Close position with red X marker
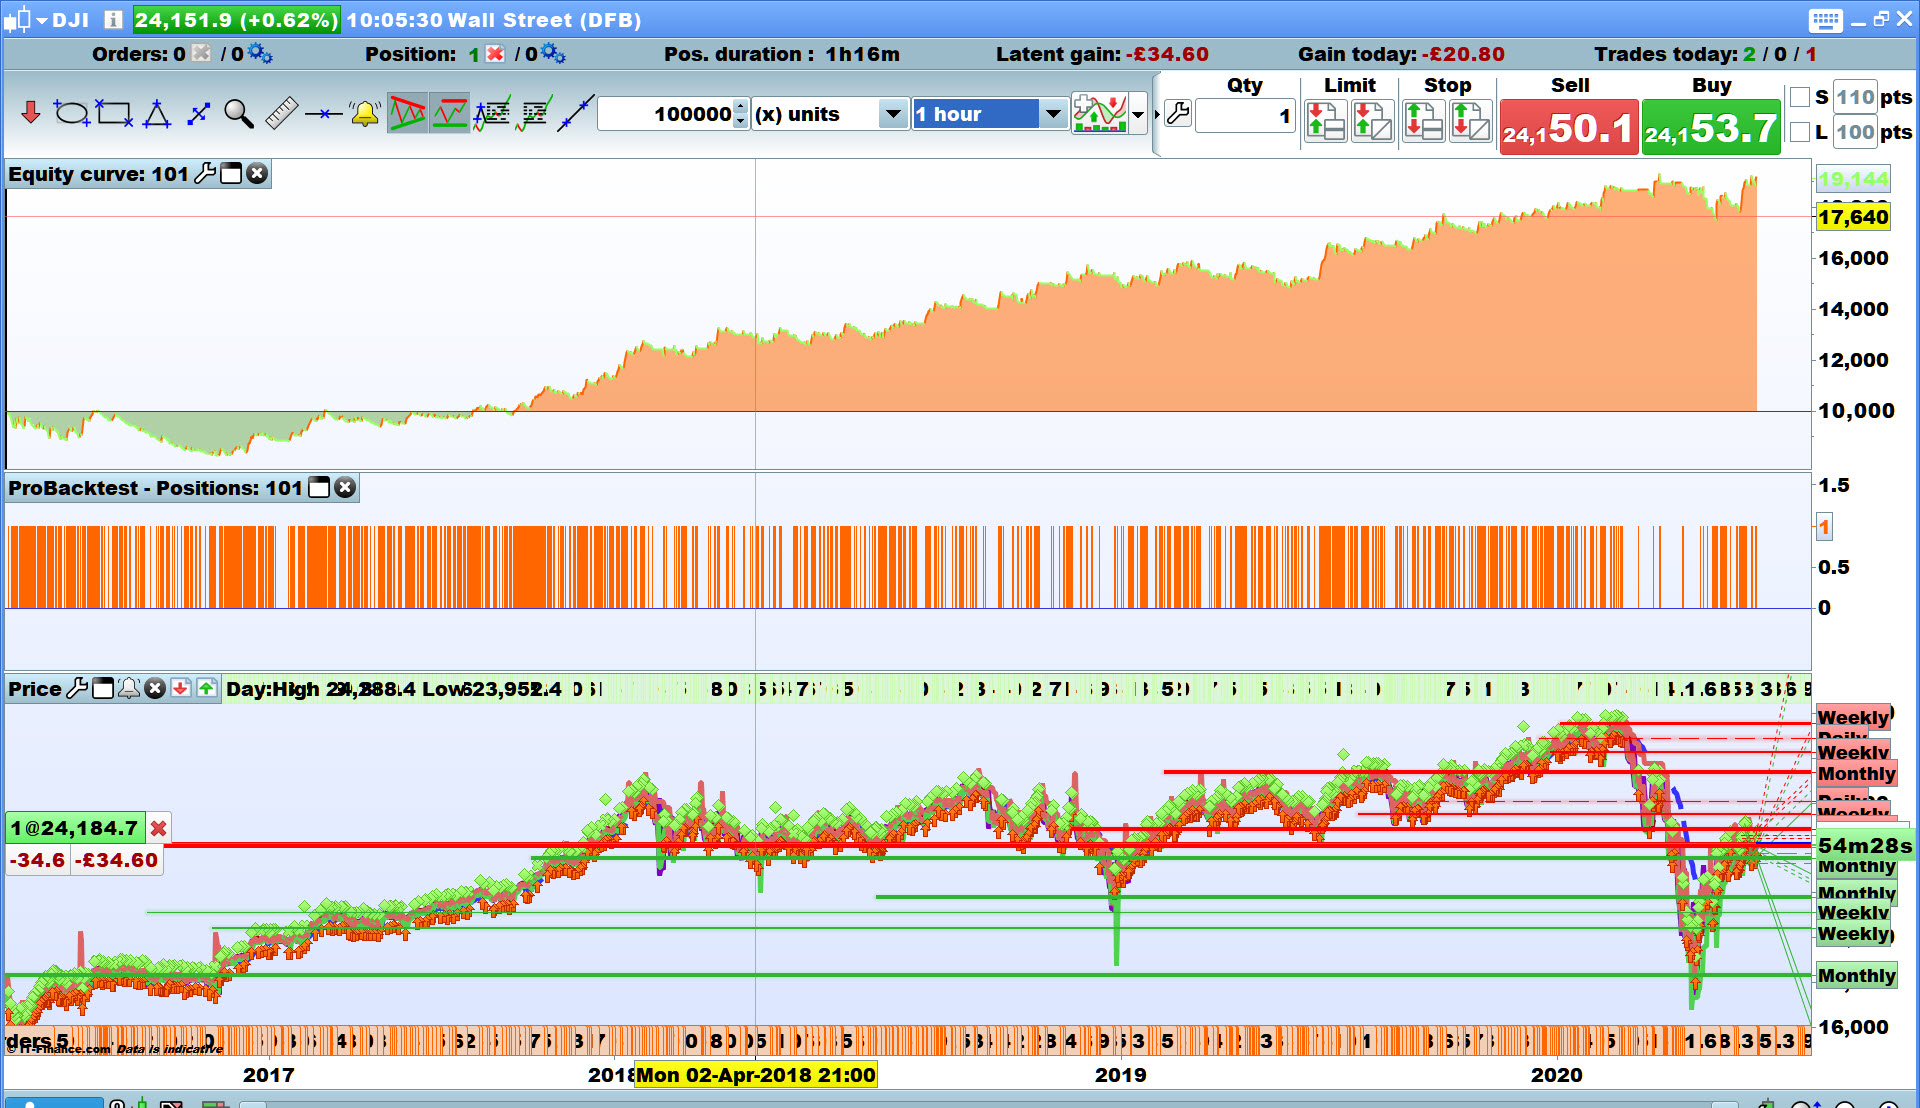1920x1108 pixels. (158, 828)
